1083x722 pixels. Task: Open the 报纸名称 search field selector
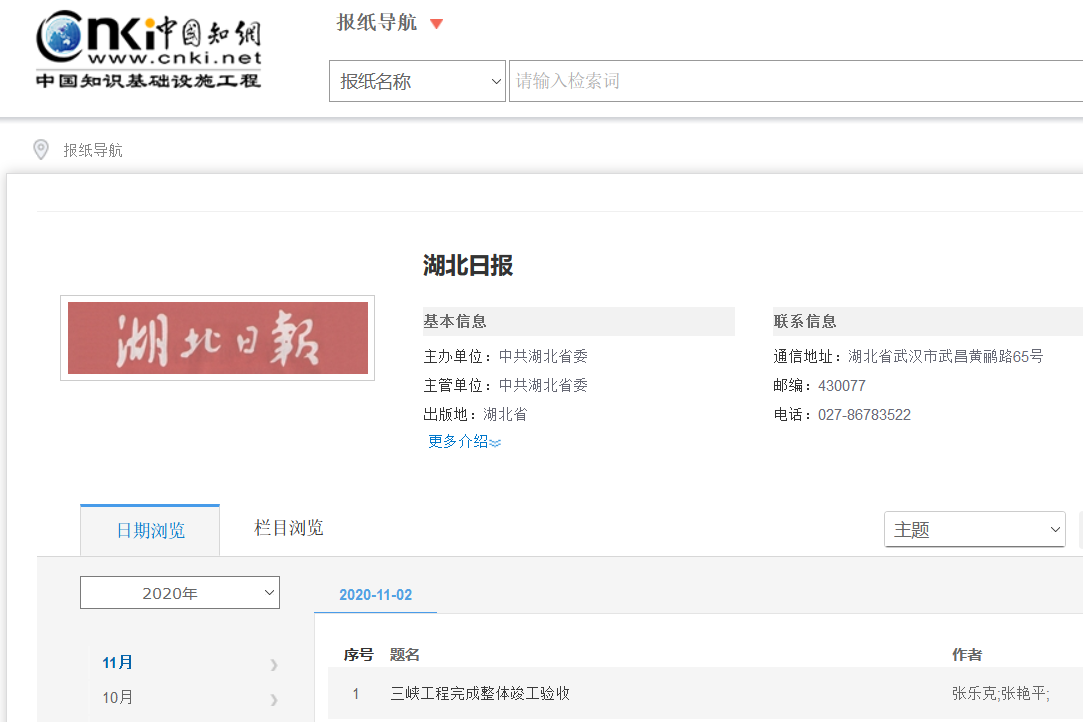point(417,82)
